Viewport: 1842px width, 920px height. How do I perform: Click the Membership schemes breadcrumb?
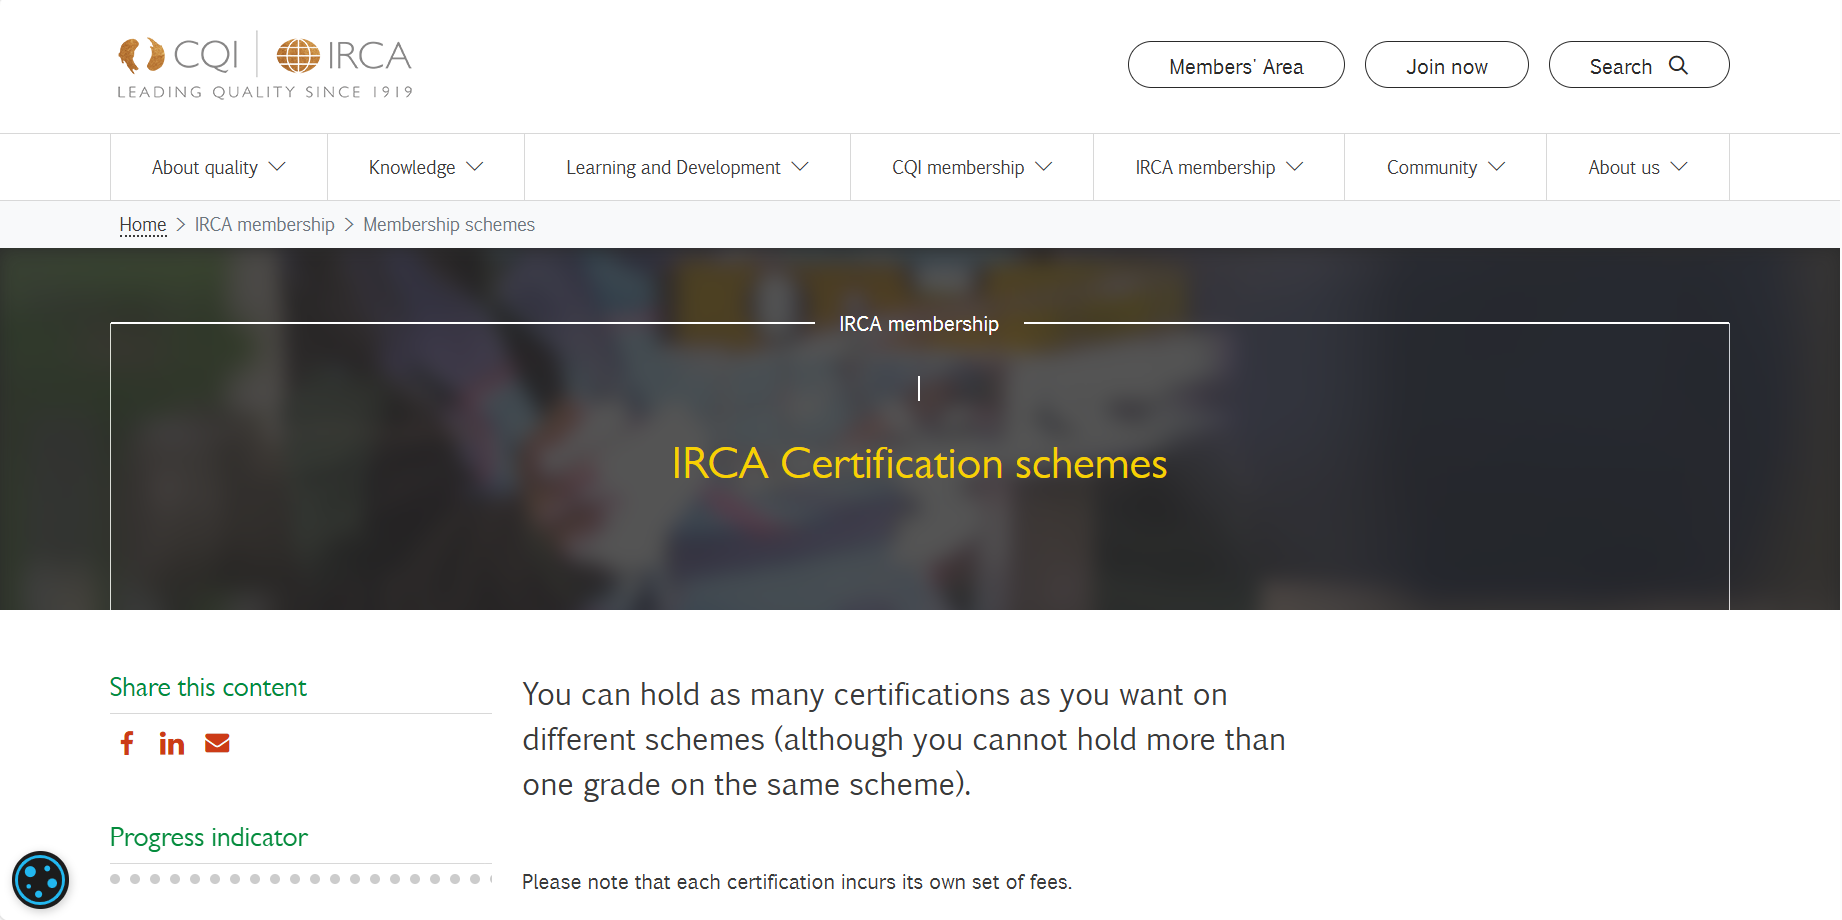[x=449, y=224]
